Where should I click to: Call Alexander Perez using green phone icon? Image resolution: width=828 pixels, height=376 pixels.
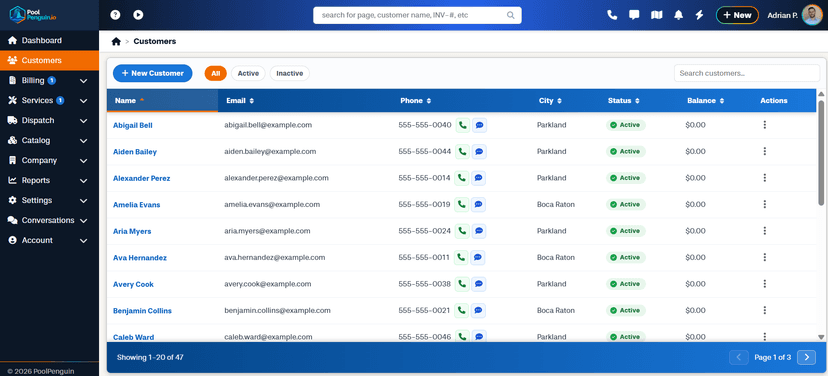coord(461,178)
